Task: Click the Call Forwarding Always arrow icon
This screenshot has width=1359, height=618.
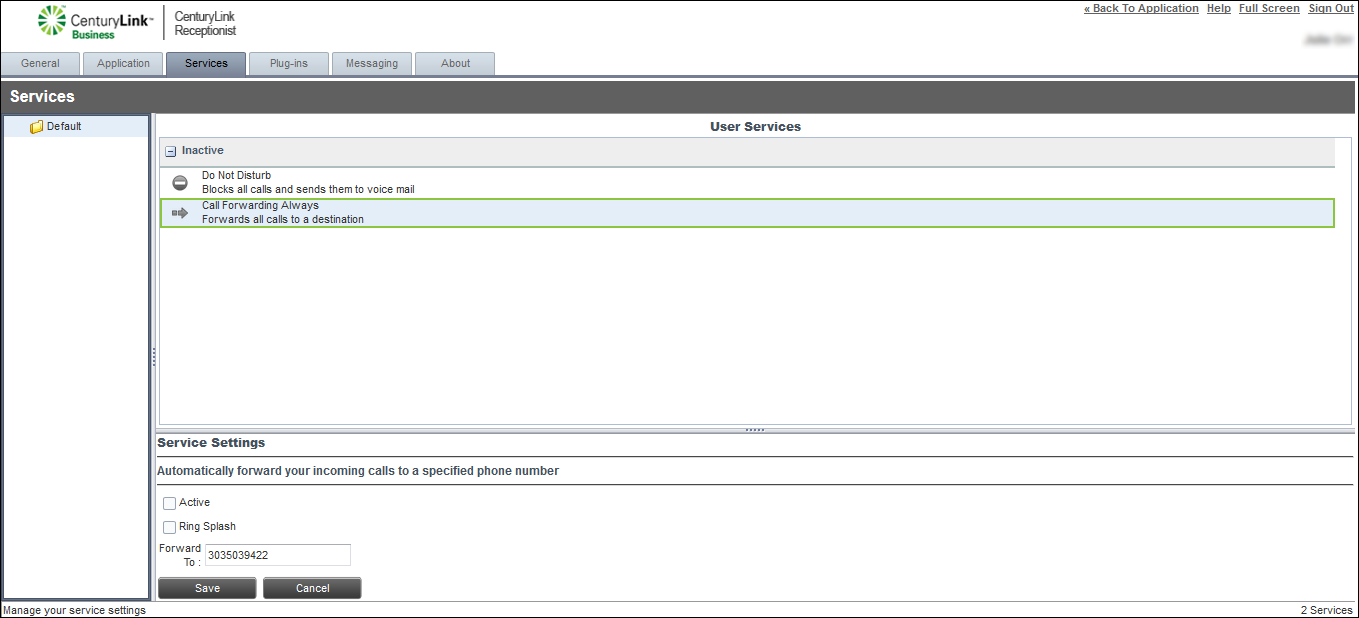Action: click(x=180, y=213)
